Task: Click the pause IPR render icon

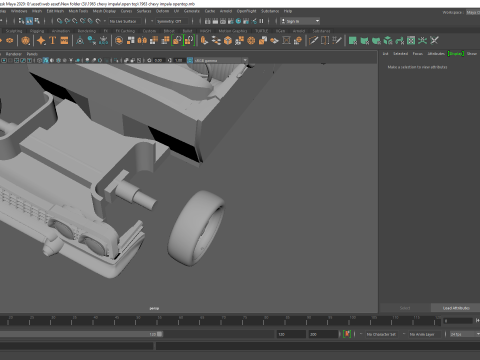Action: tap(261, 21)
